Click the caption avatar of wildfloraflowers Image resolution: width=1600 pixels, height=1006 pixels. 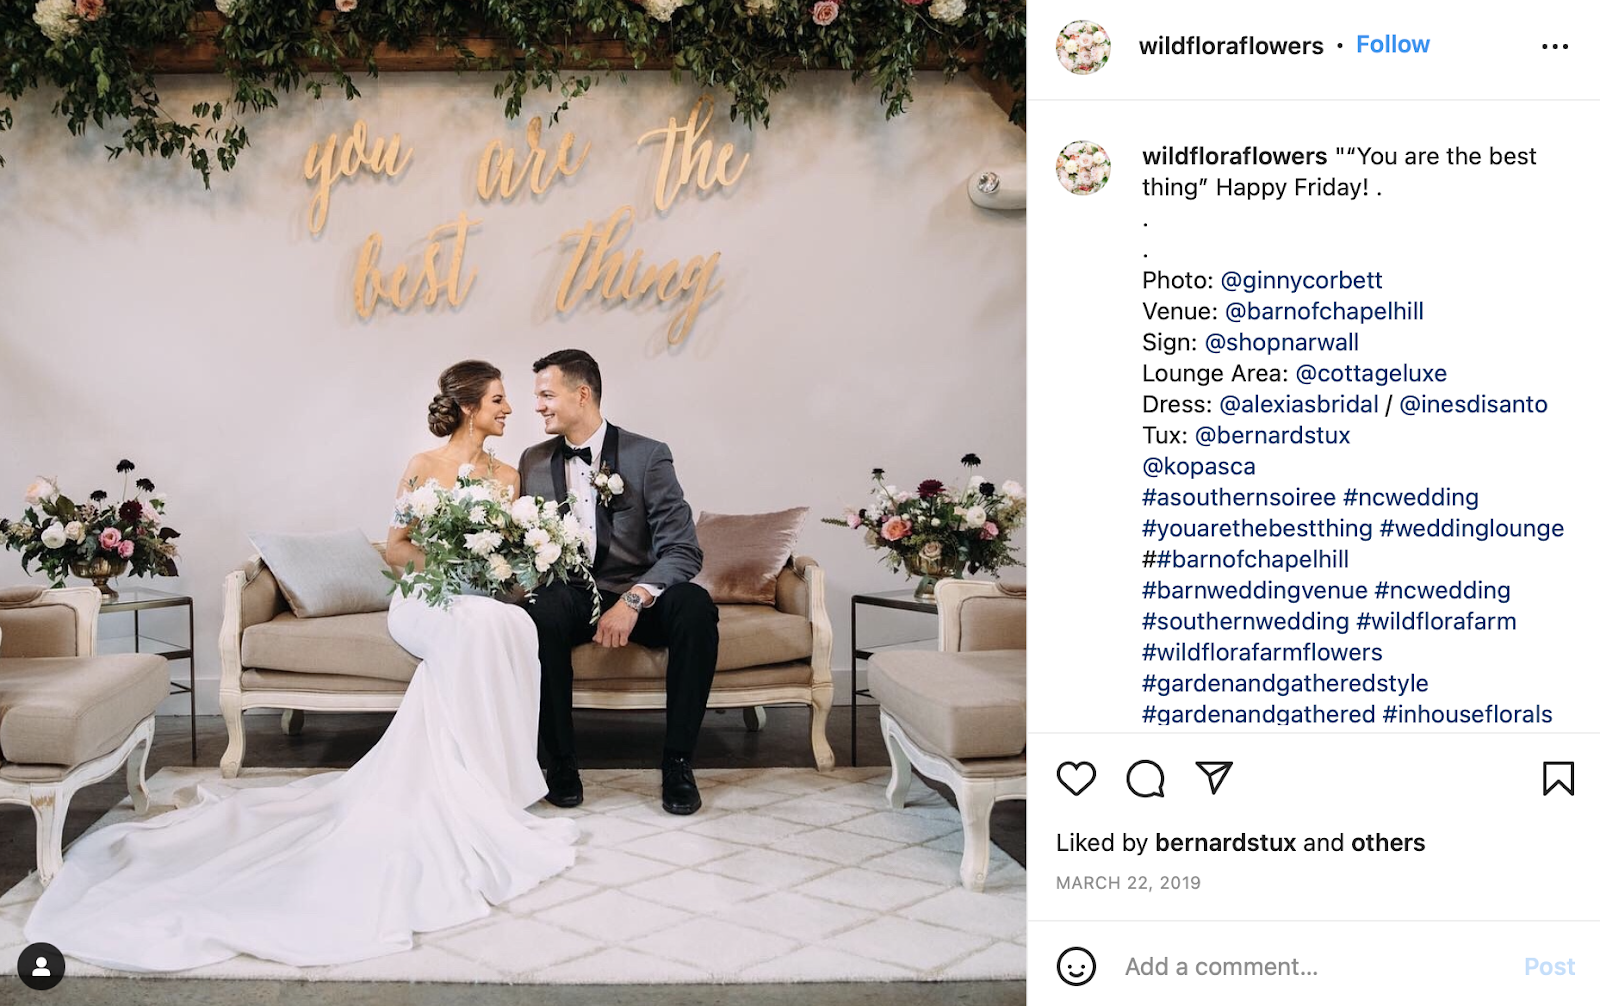[1083, 167]
